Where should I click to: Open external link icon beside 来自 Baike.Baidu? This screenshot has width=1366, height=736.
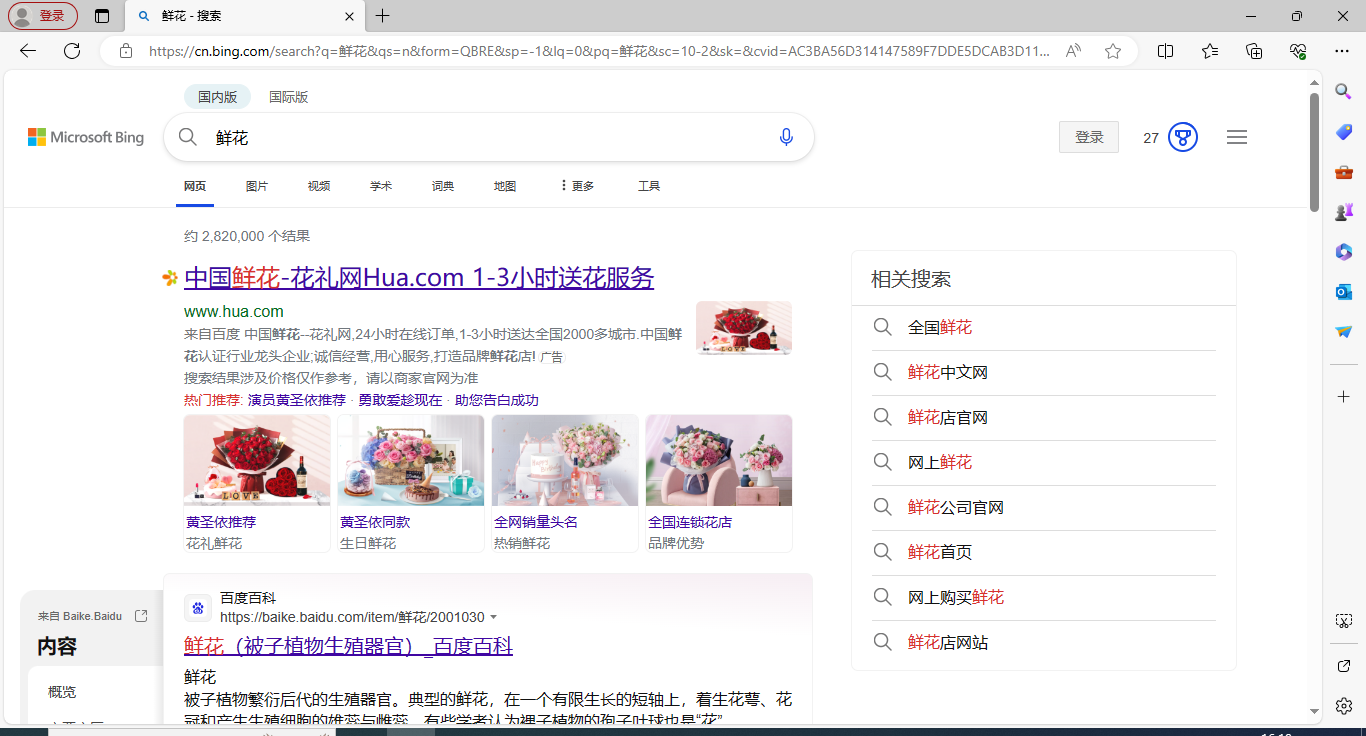pos(141,616)
